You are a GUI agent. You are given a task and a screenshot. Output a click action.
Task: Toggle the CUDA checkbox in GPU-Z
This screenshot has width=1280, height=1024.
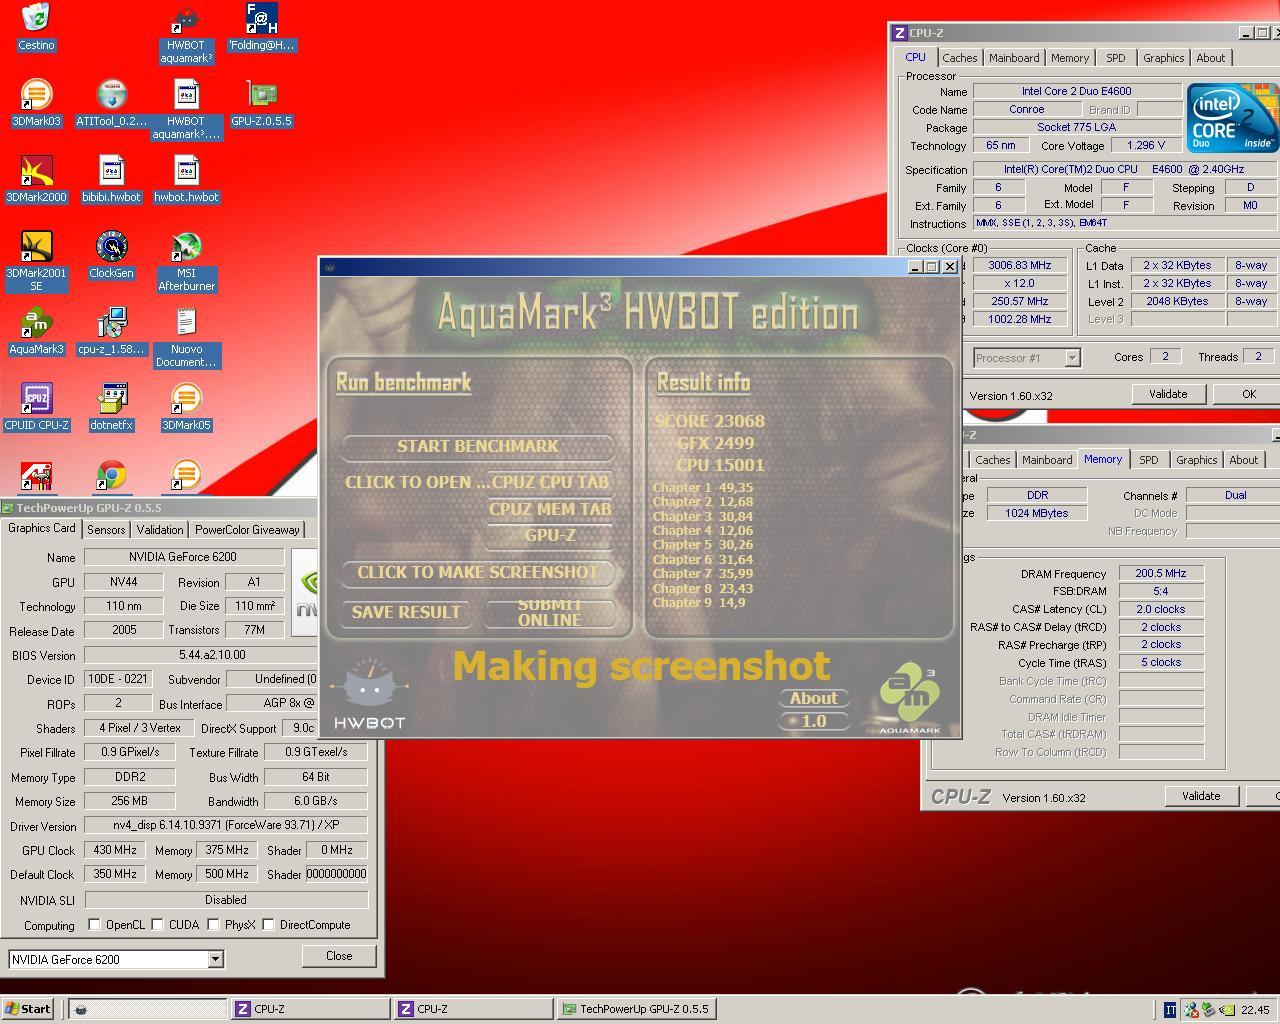157,924
